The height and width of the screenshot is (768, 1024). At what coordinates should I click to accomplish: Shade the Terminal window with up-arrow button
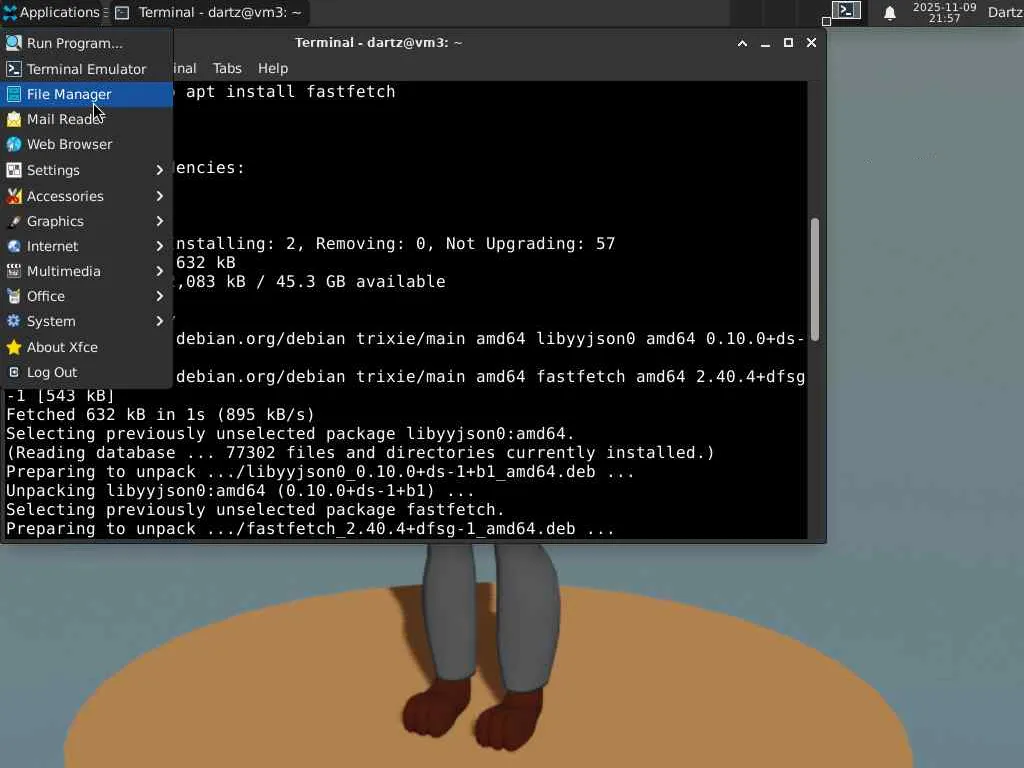coord(742,43)
